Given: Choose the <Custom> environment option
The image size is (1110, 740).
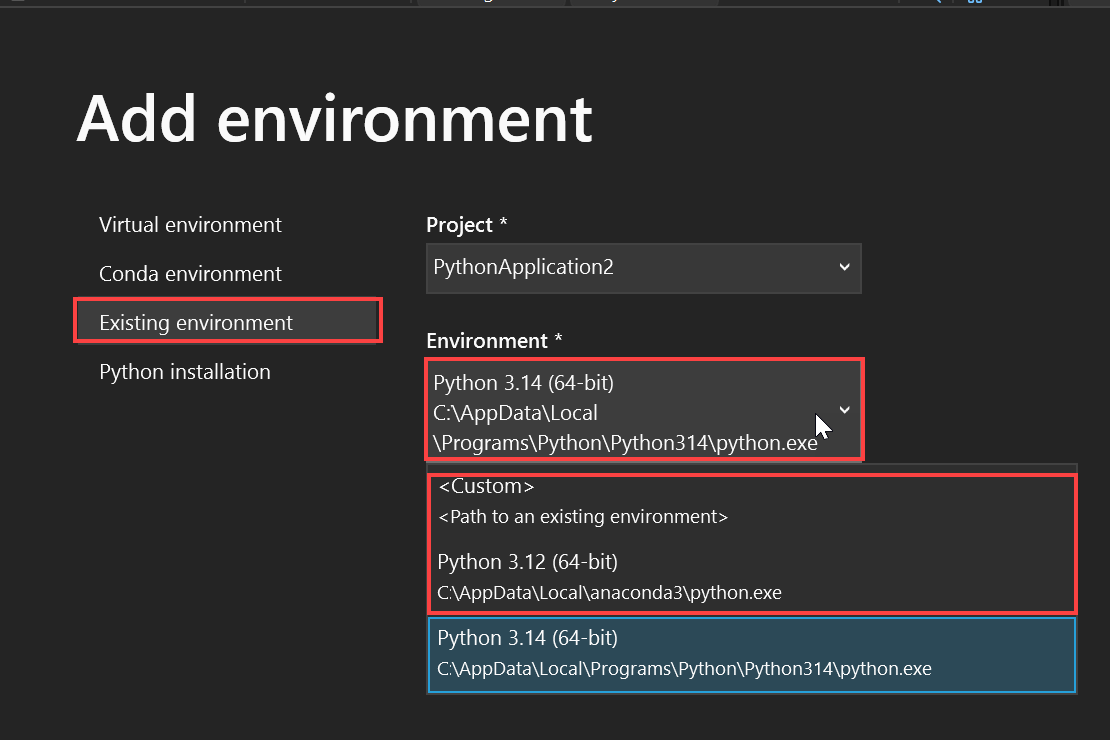Looking at the screenshot, I should point(486,485).
